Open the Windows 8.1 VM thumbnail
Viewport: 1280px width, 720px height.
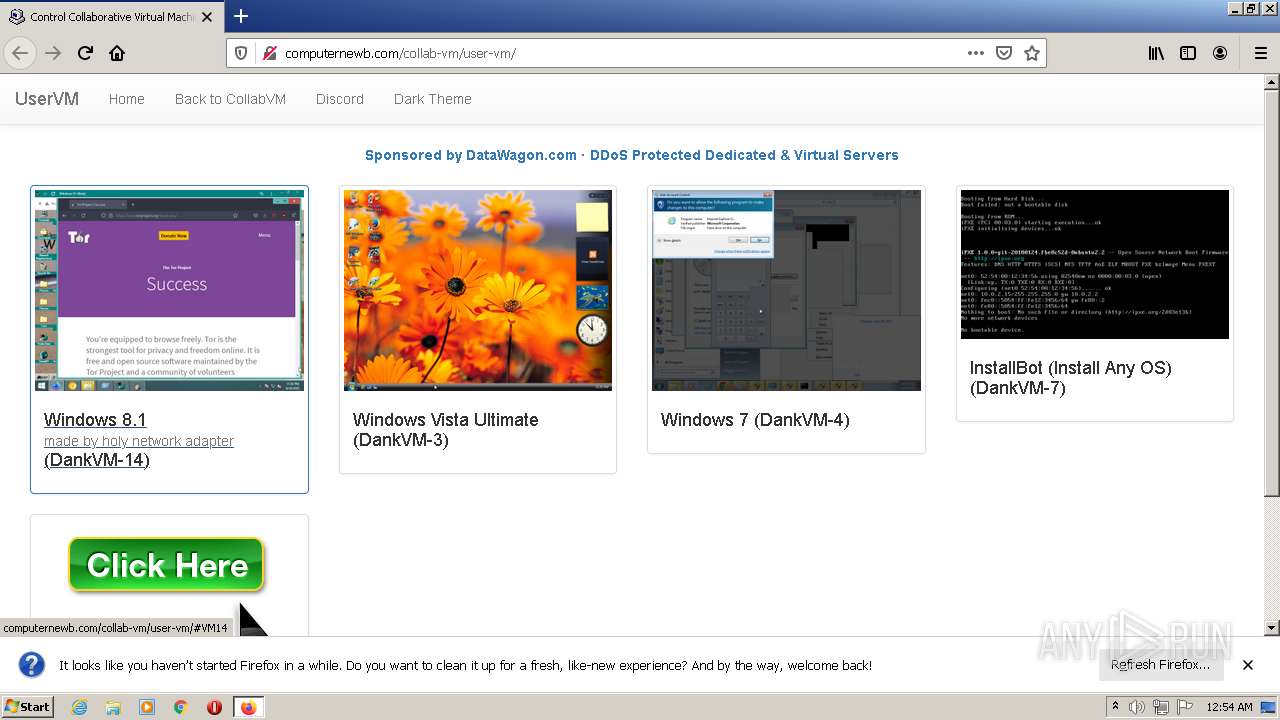pos(169,290)
